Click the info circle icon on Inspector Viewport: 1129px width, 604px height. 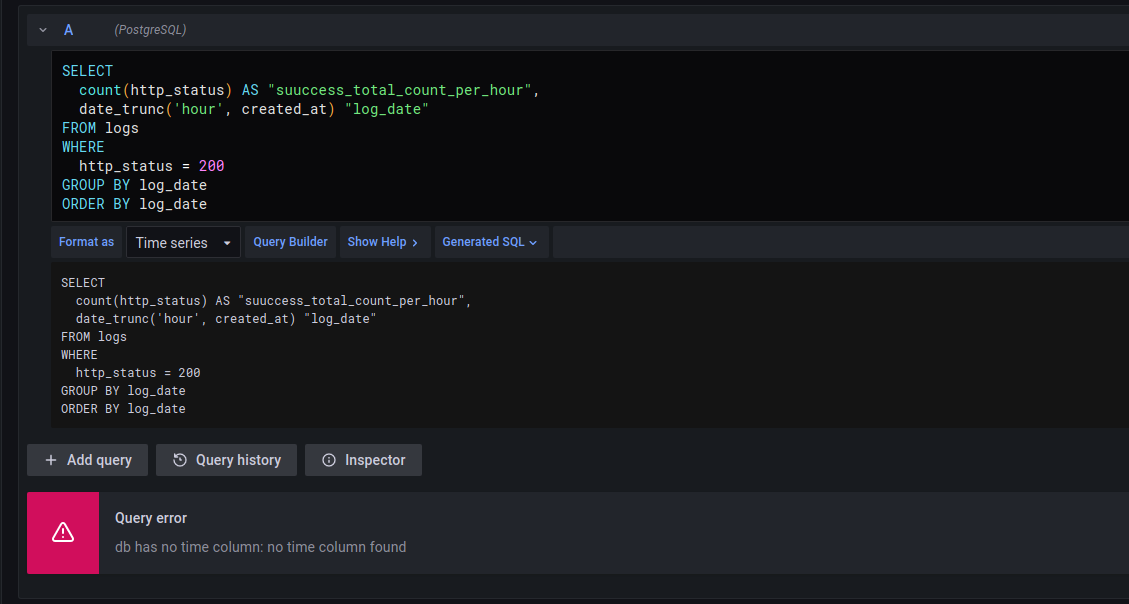[x=328, y=460]
